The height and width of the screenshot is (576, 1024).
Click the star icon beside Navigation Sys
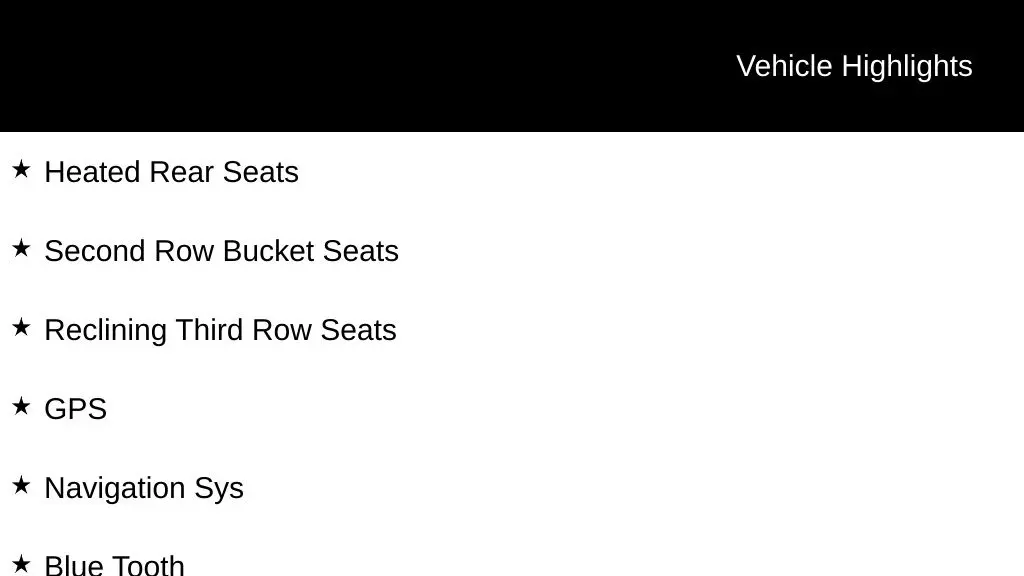pos(21,485)
